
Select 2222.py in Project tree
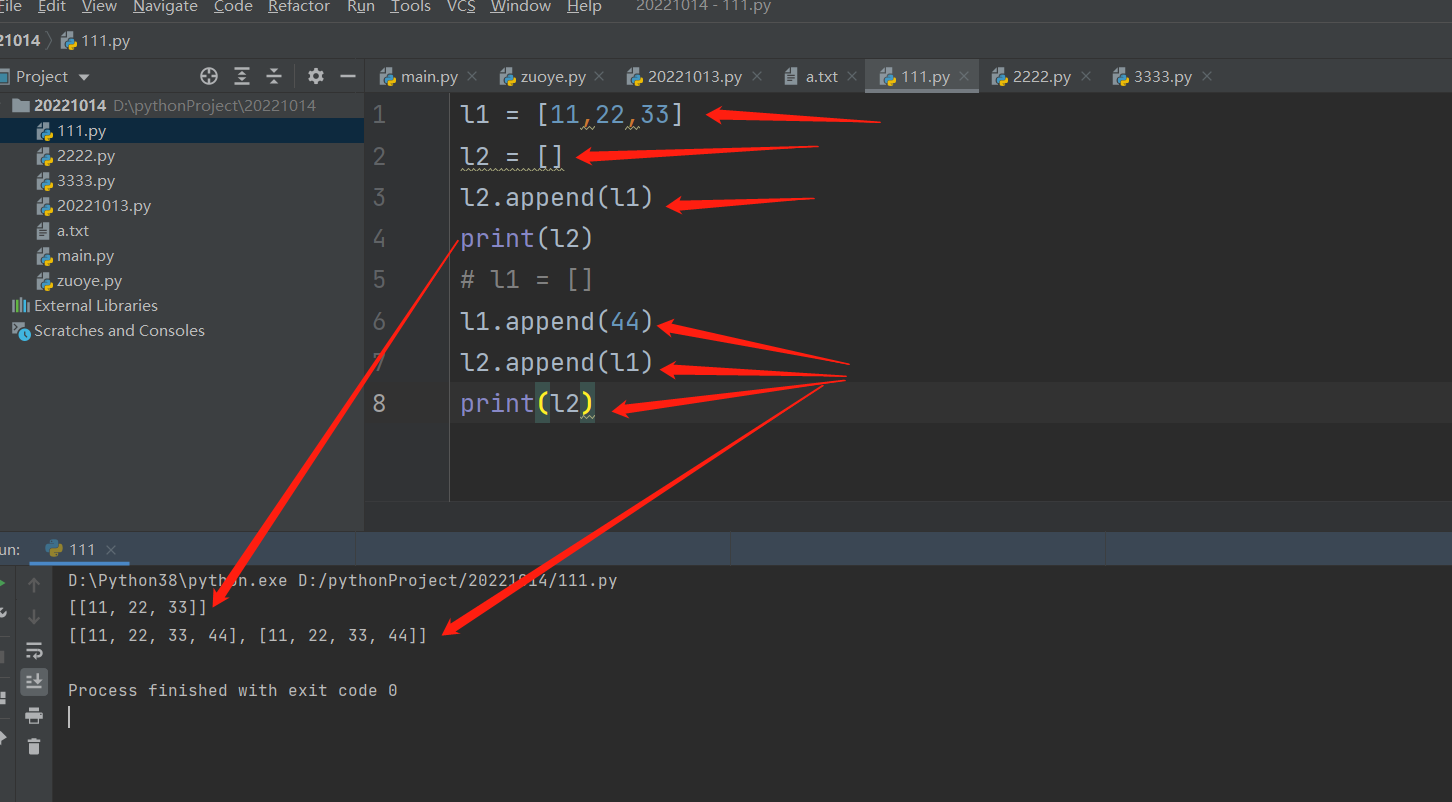pos(182,156)
